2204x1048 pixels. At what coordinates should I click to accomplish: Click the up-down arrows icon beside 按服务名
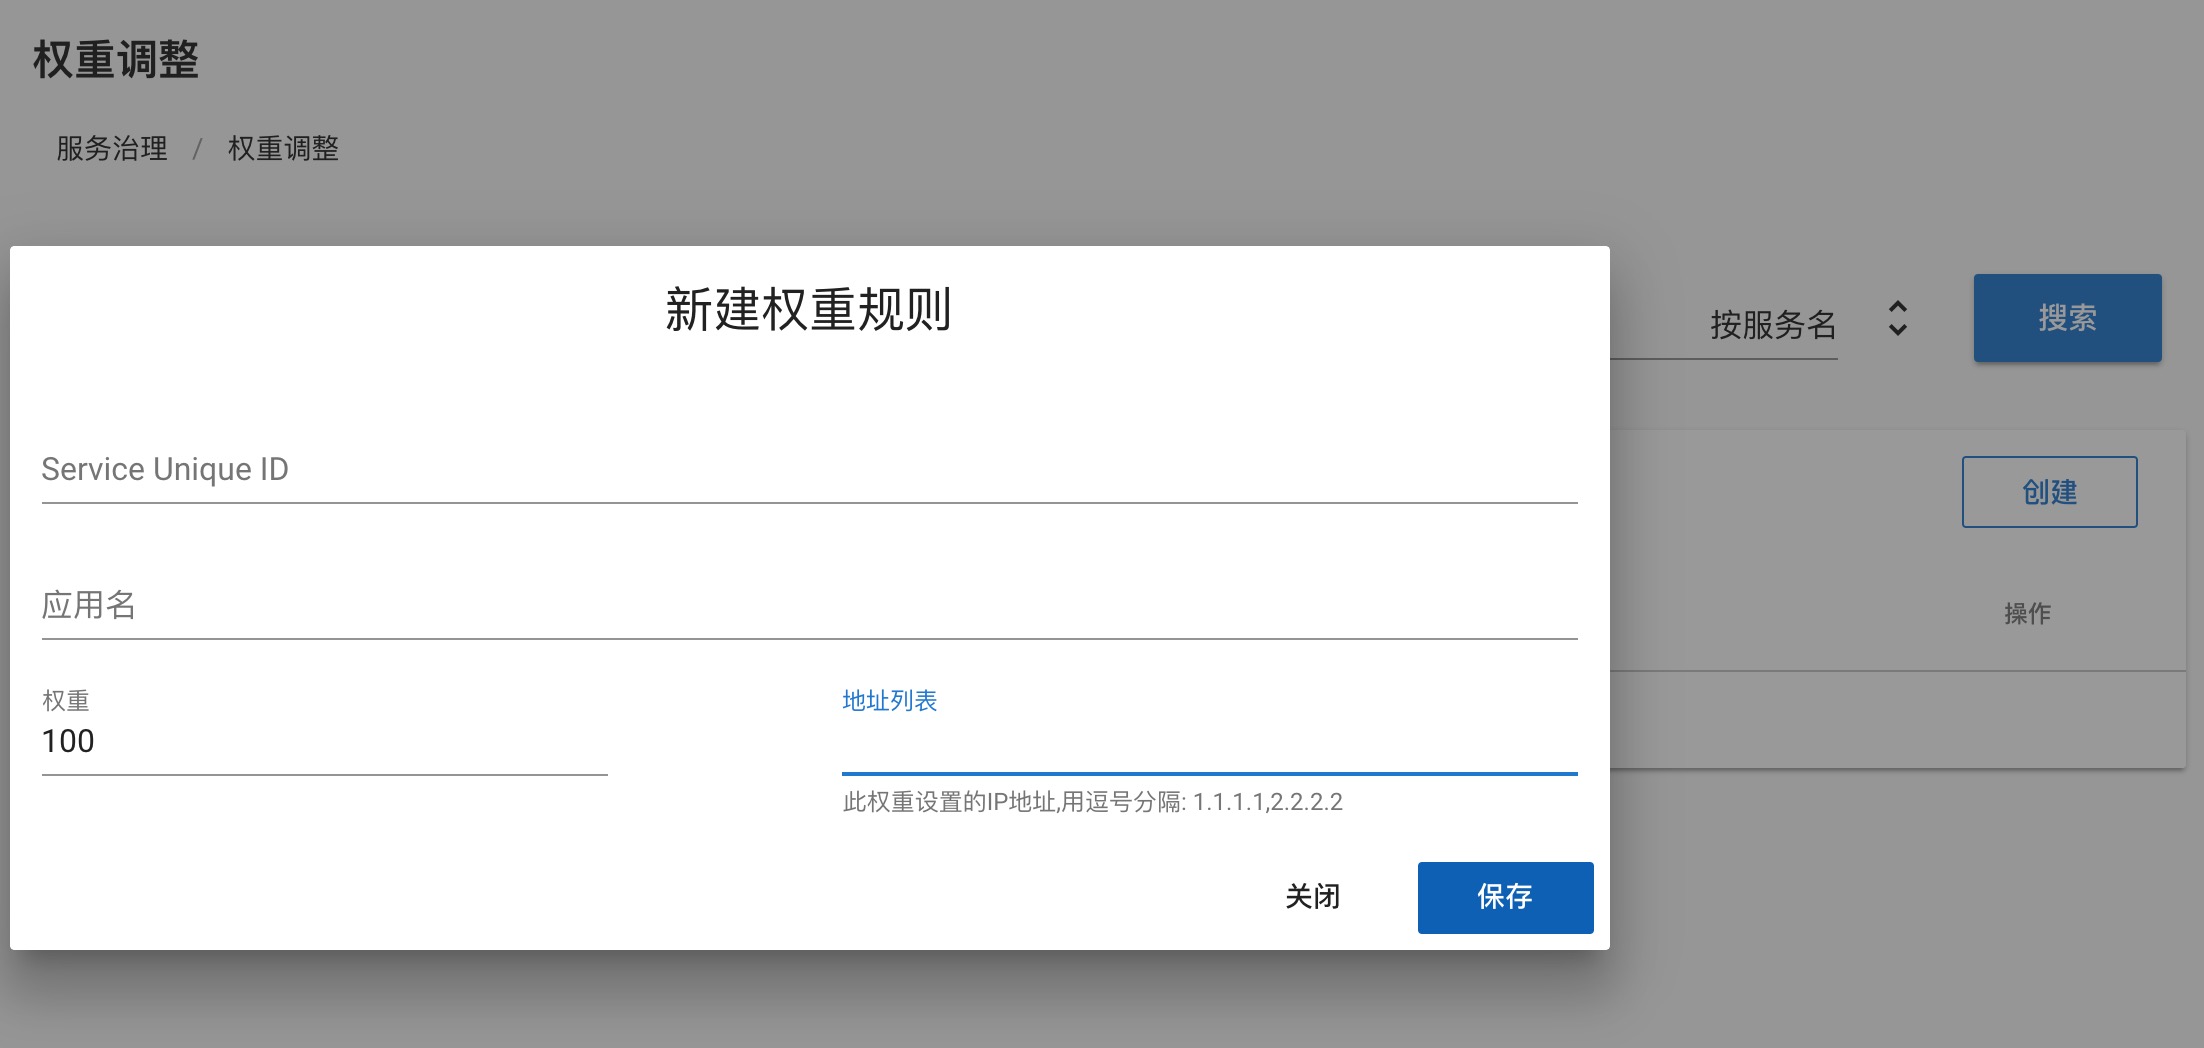pos(1897,319)
